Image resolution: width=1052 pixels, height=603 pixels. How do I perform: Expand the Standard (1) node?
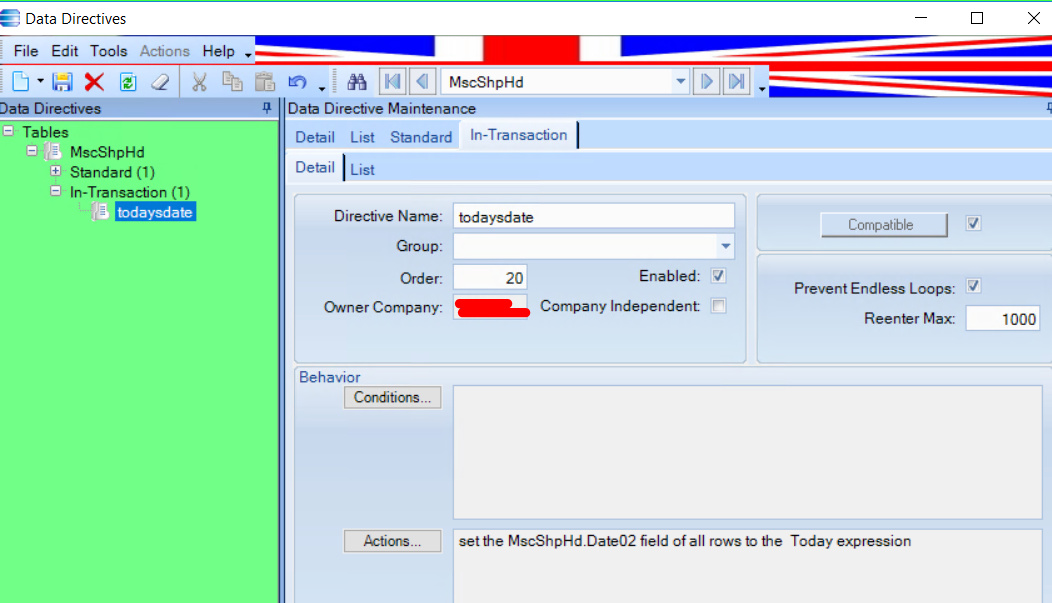coord(56,171)
